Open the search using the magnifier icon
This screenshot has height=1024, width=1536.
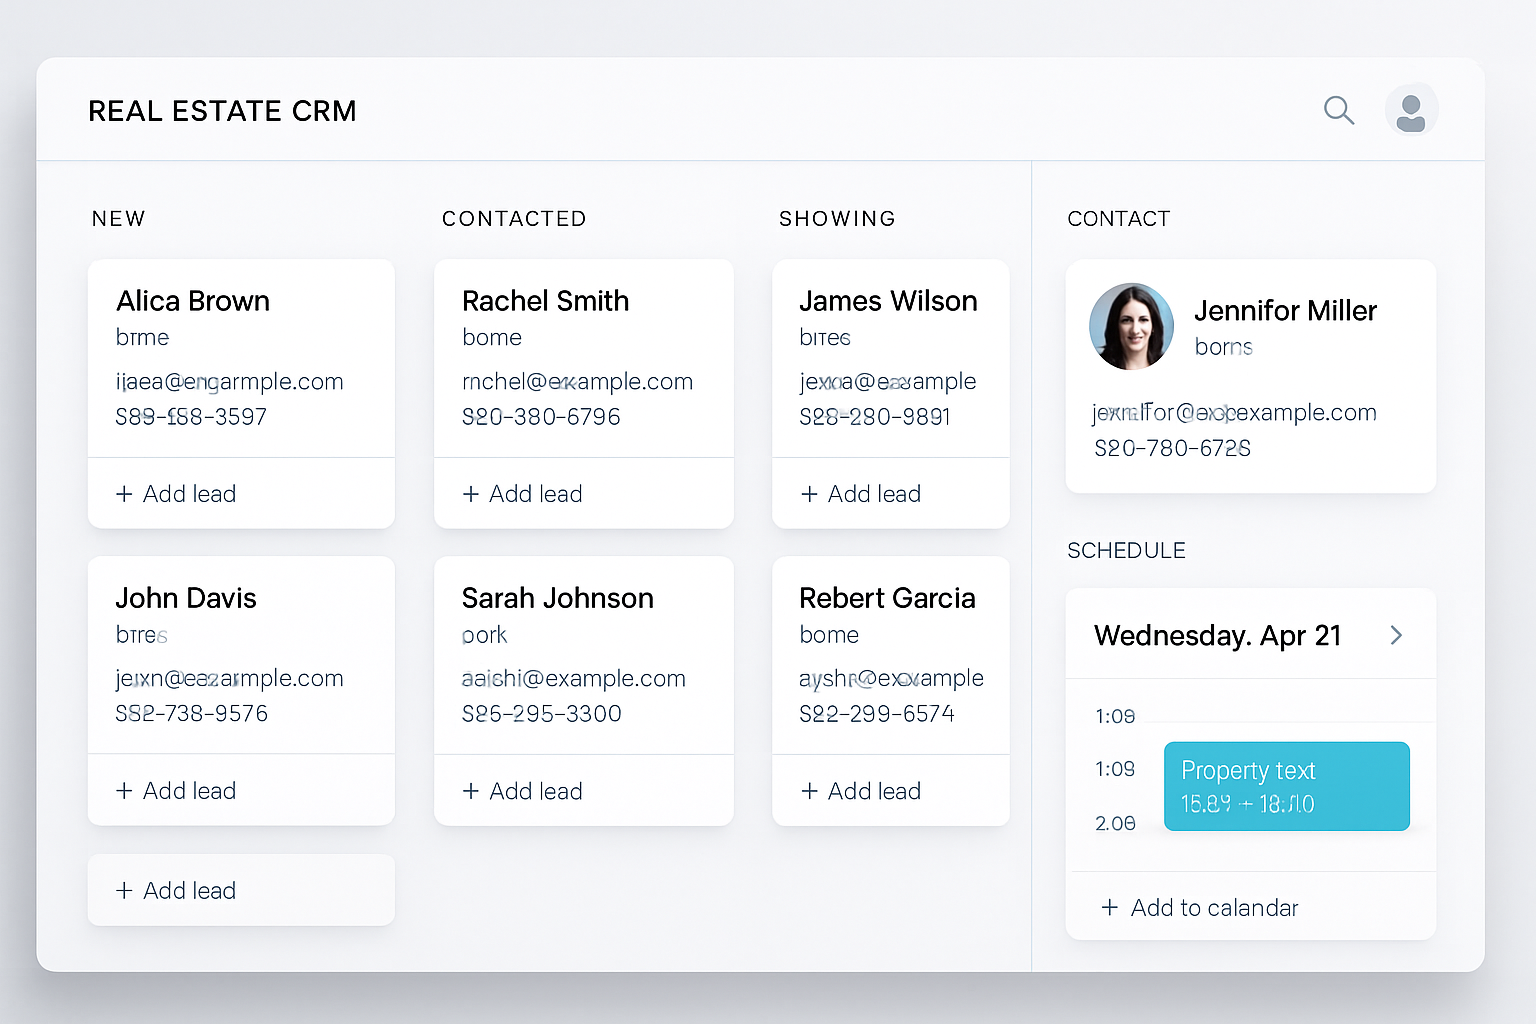pos(1339,111)
